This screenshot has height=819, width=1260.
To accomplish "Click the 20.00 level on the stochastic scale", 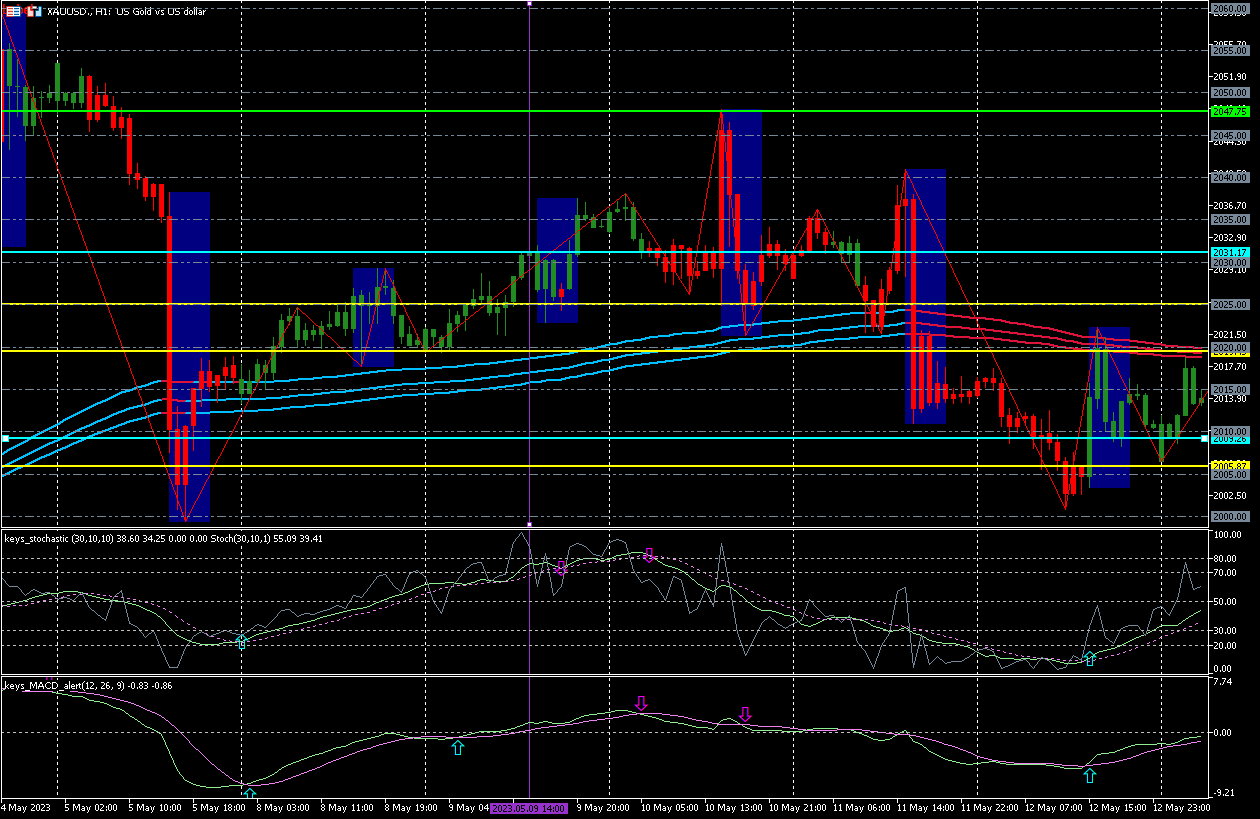I will click(1225, 645).
